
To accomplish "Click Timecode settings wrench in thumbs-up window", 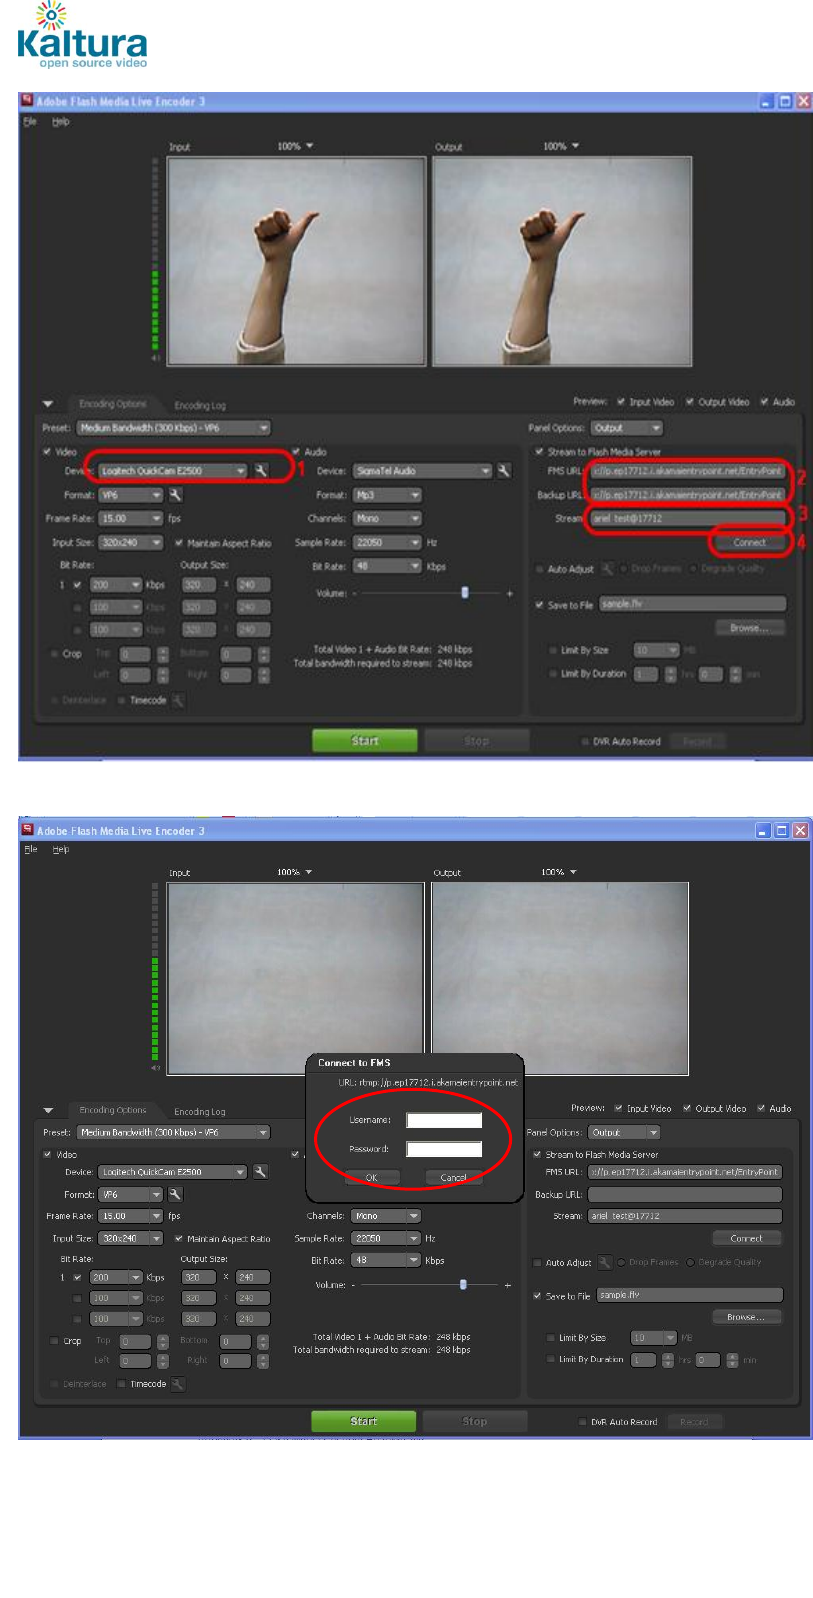I will coord(177,700).
